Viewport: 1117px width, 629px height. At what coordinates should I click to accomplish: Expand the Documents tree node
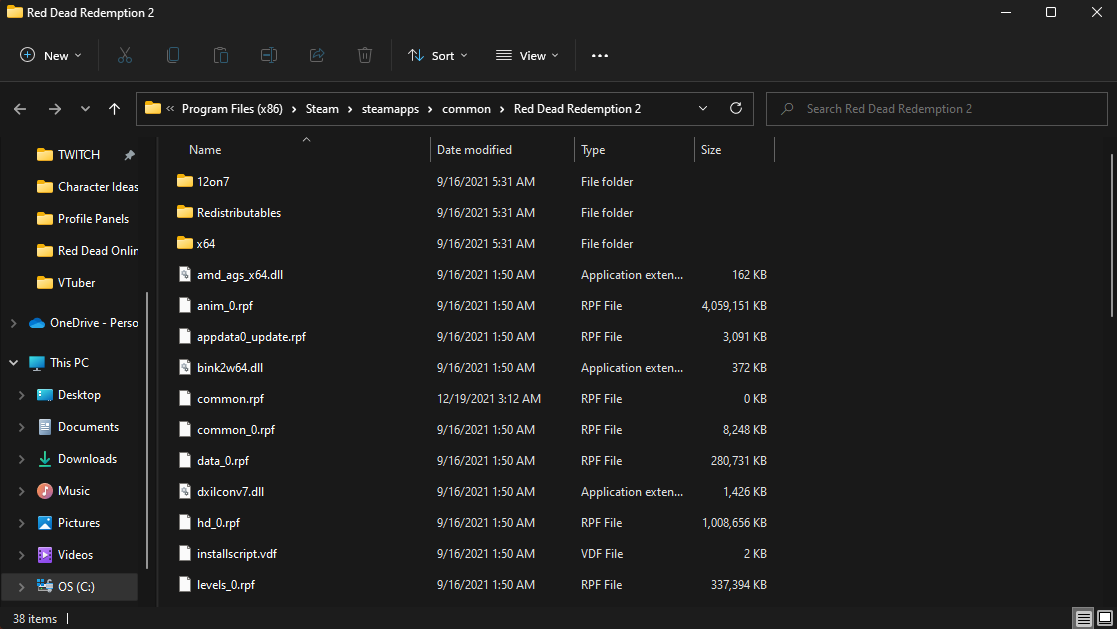pyautogui.click(x=21, y=427)
